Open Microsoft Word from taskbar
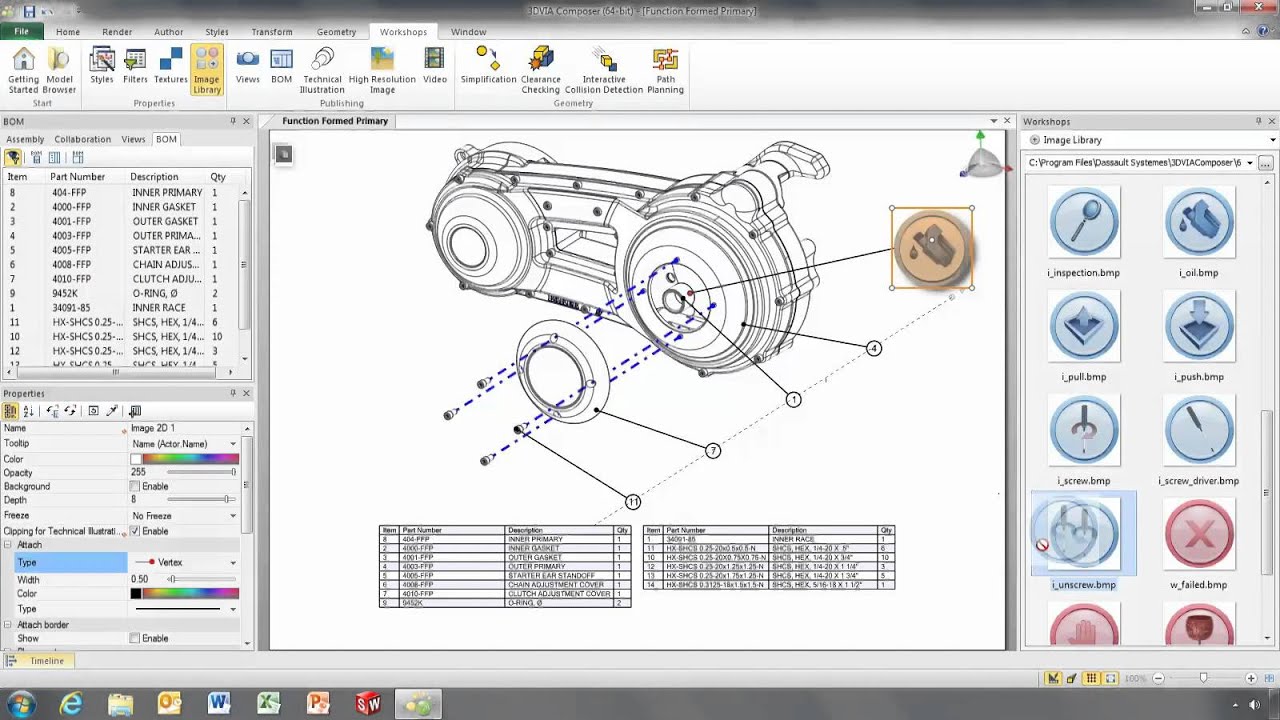Viewport: 1280px width, 720px height. (x=219, y=704)
